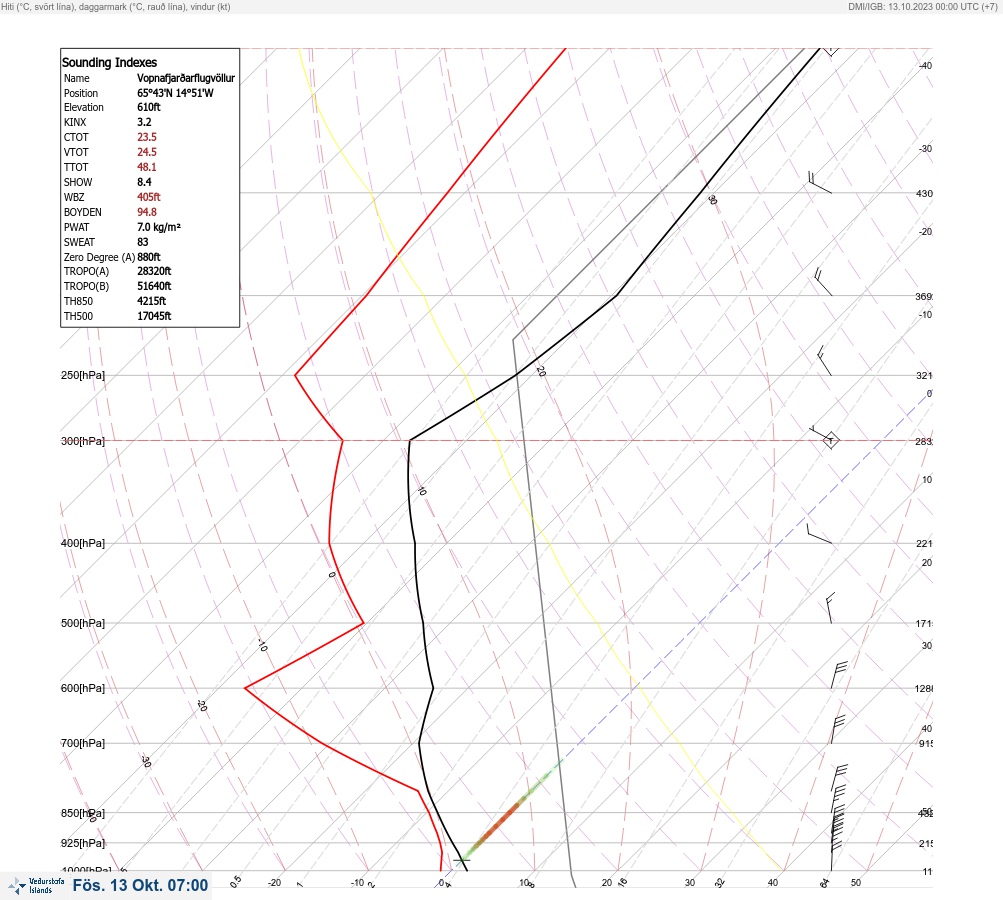Viewport: 1003px width, 900px height.
Task: Click position value 65°43'N 14°51'W
Action: [175, 93]
